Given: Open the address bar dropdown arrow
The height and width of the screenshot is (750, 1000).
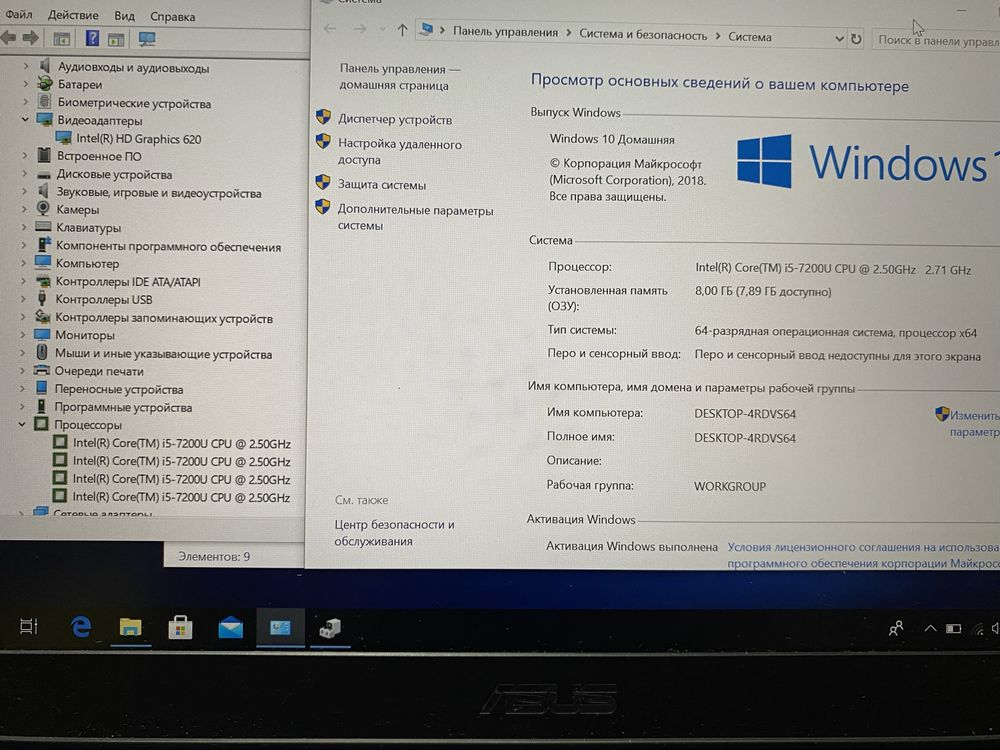Looking at the screenshot, I should point(839,39).
